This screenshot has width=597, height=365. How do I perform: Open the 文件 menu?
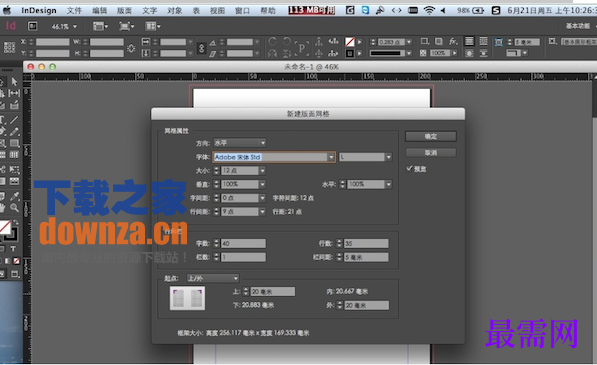tap(74, 10)
